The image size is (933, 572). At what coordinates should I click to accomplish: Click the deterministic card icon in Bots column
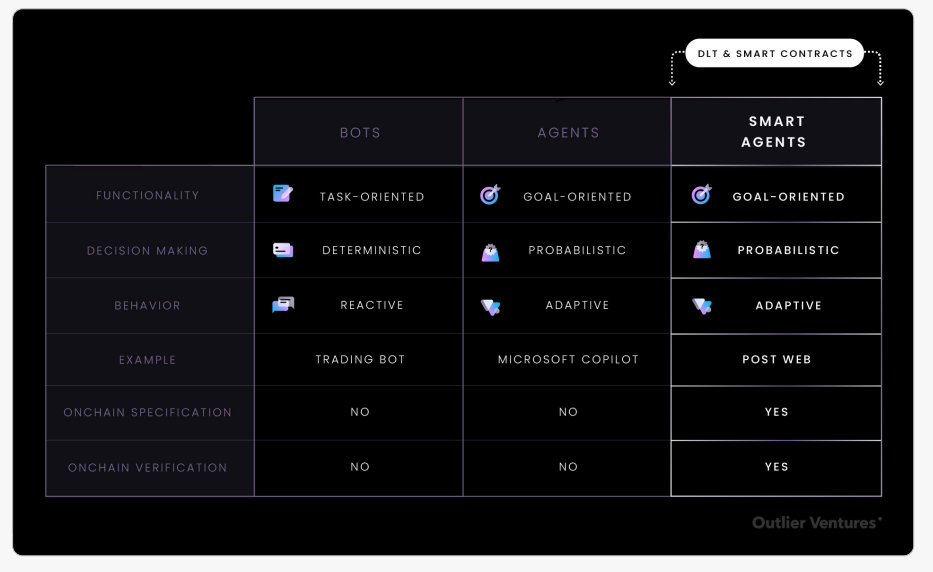point(283,250)
